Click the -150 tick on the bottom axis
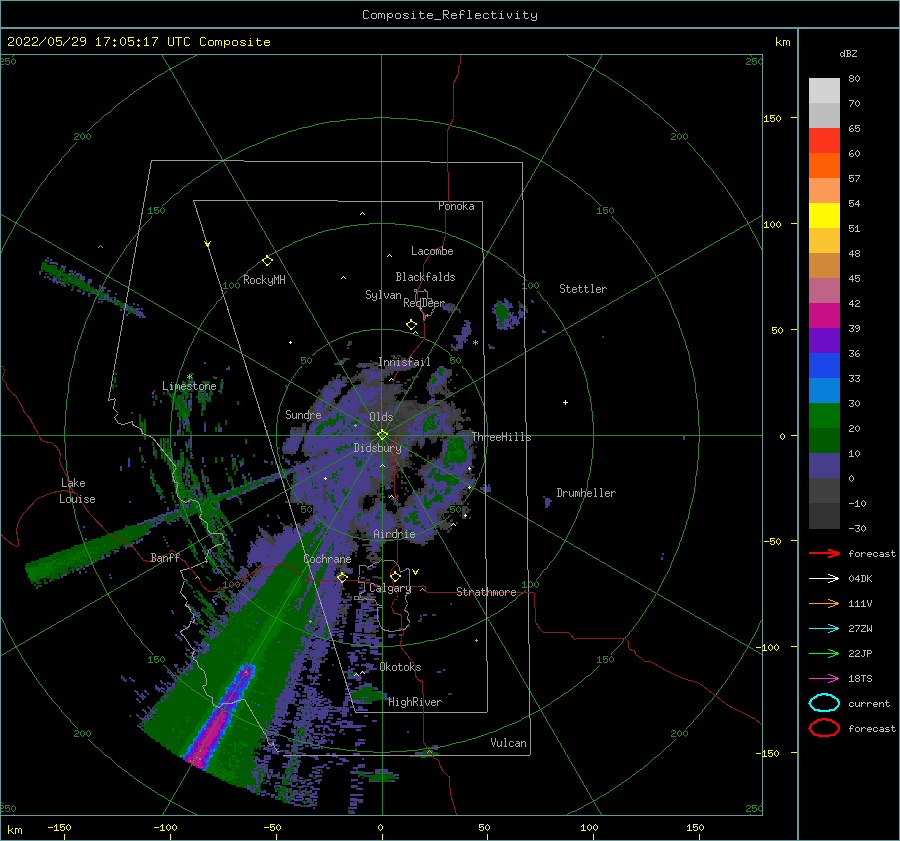The image size is (900, 841). (x=59, y=828)
